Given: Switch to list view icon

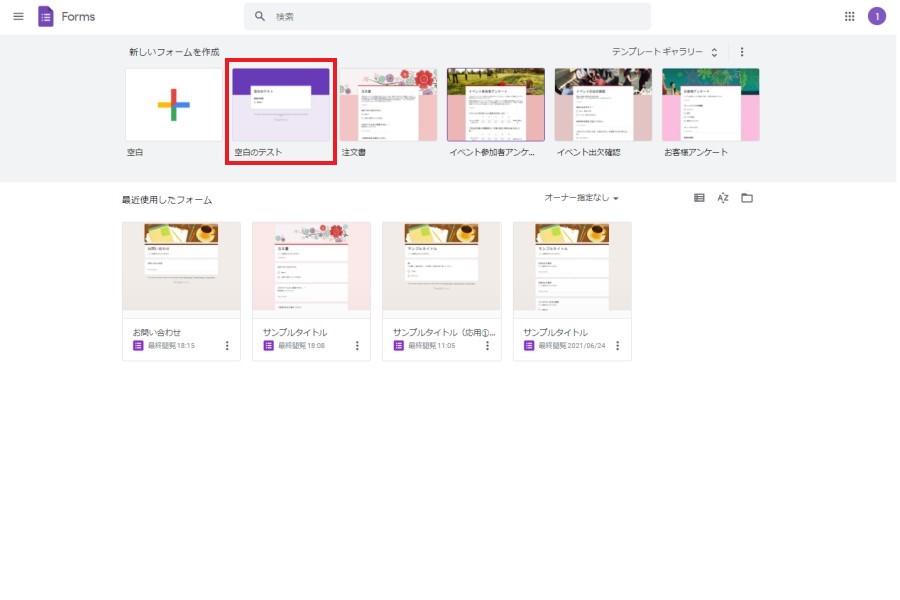Looking at the screenshot, I should pos(699,198).
